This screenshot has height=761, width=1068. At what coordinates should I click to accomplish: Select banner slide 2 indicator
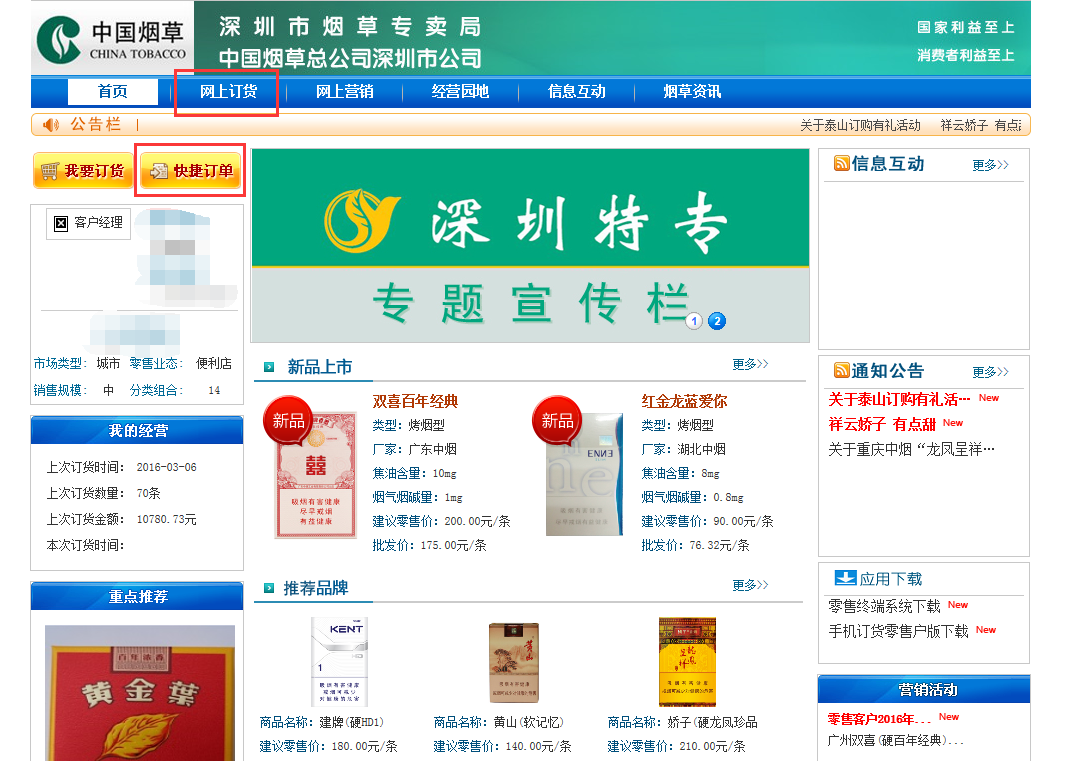coord(717,321)
